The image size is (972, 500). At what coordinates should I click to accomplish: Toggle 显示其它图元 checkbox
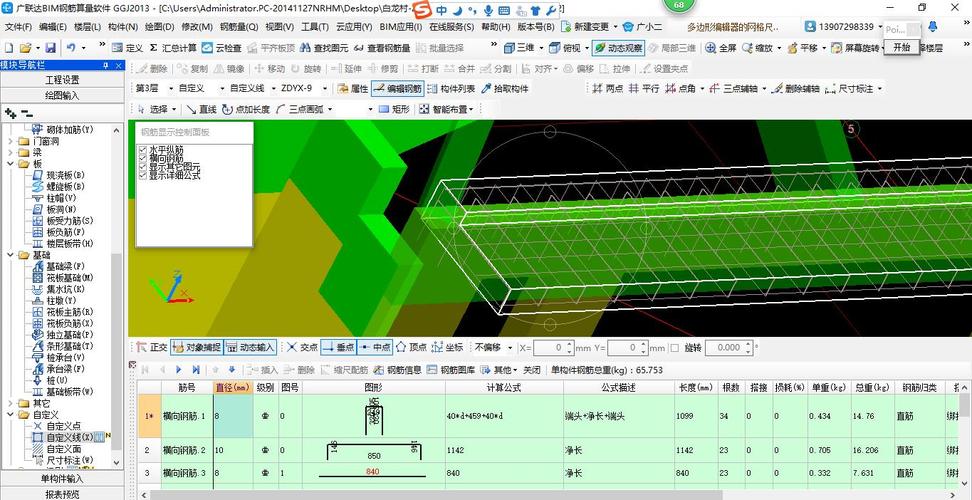pos(143,167)
